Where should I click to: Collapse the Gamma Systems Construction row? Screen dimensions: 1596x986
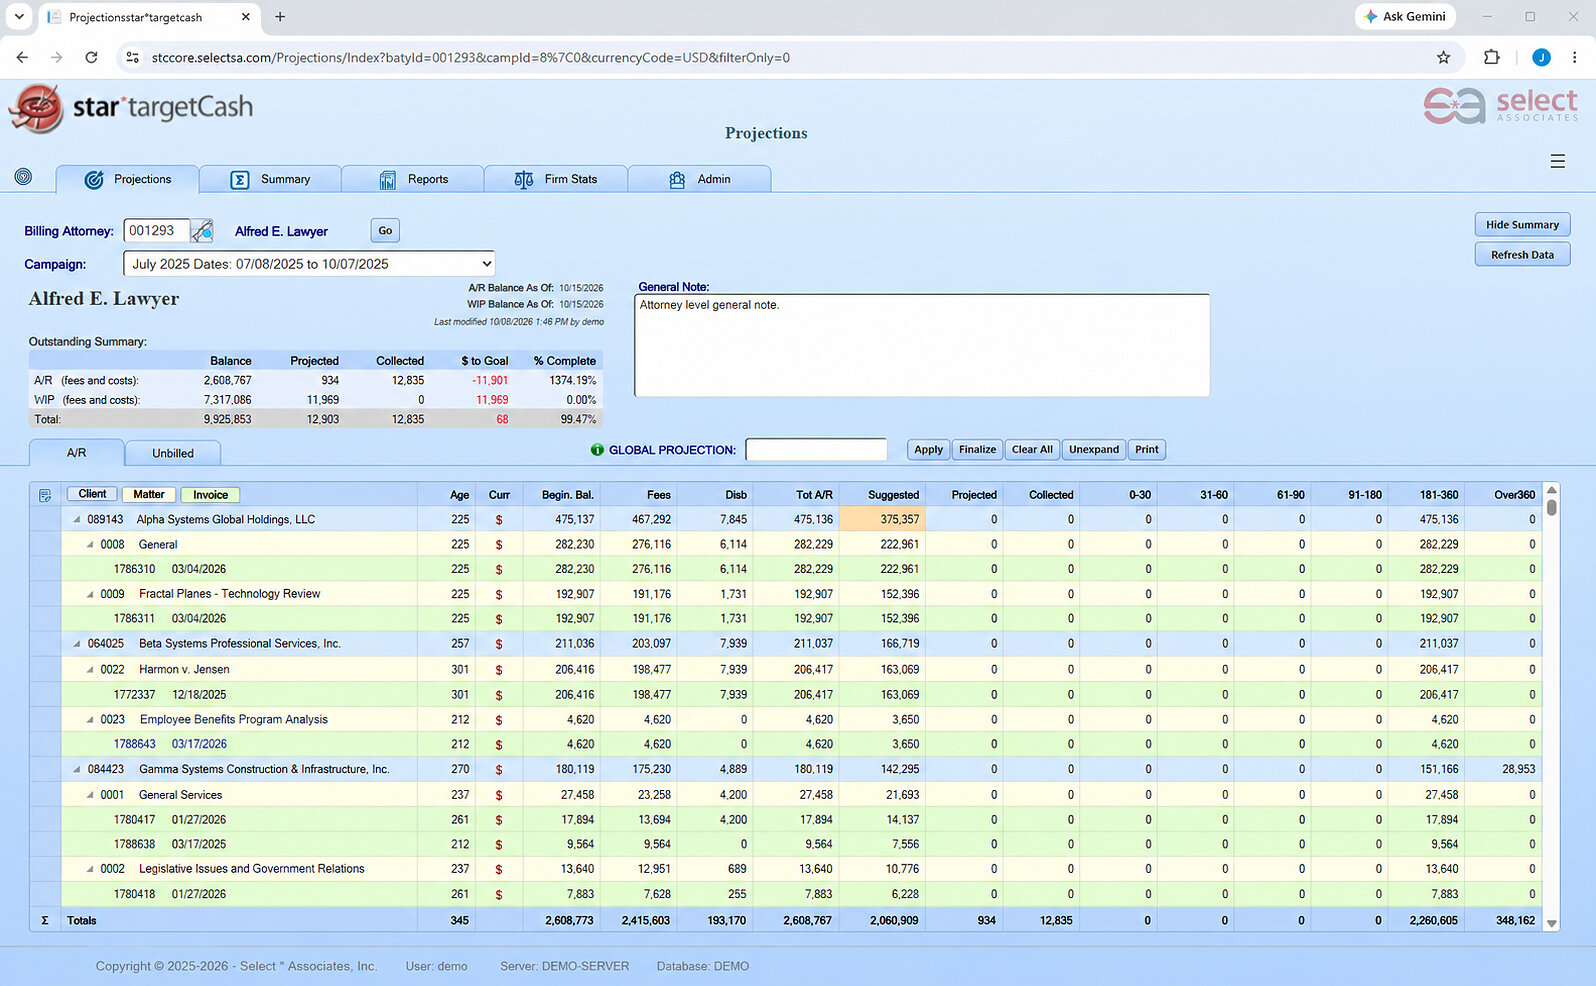[77, 770]
